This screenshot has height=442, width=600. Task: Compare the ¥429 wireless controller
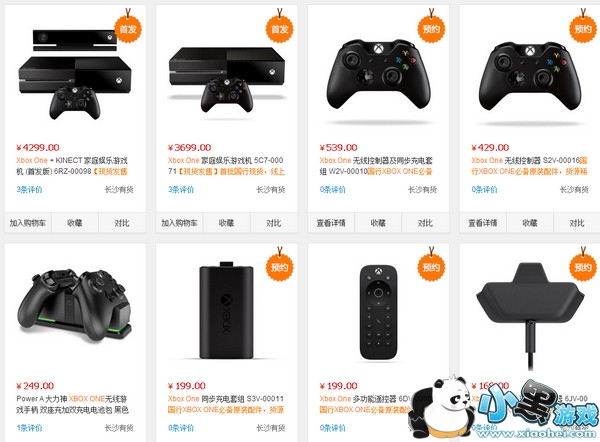(577, 223)
